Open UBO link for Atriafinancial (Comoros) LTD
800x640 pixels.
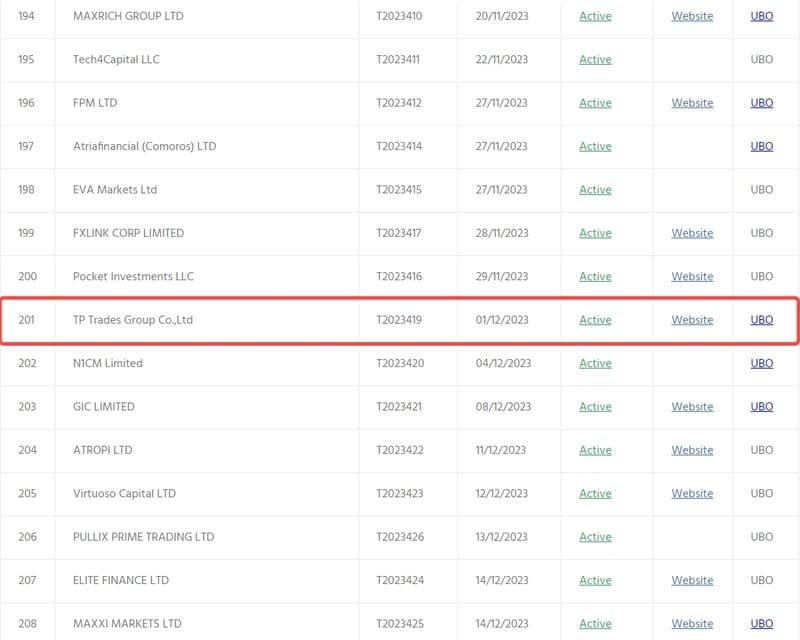[x=762, y=146]
